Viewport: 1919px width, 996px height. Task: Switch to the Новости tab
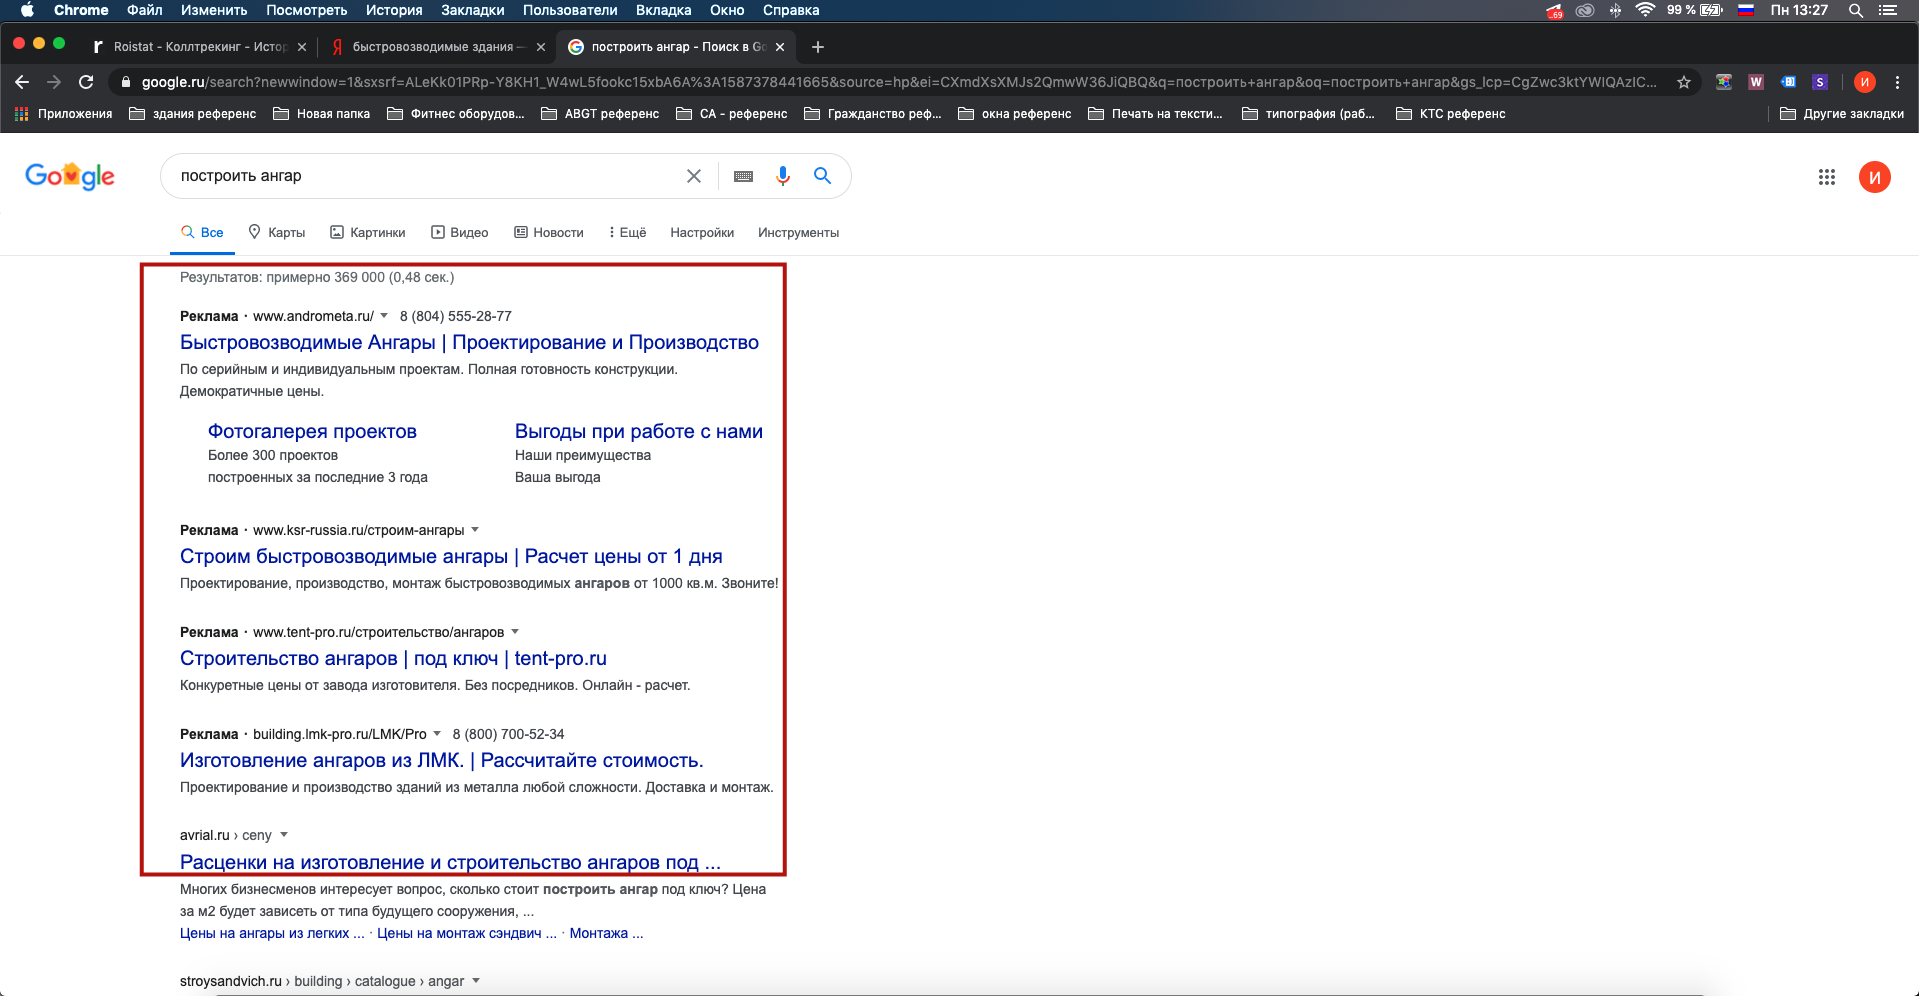coord(549,233)
